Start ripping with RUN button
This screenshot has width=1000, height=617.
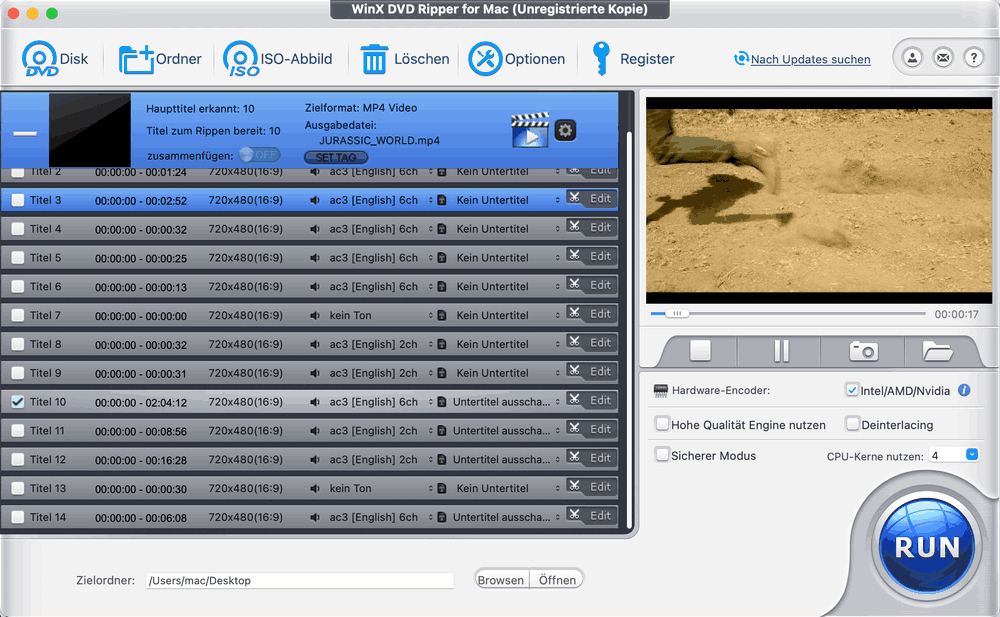pos(927,547)
